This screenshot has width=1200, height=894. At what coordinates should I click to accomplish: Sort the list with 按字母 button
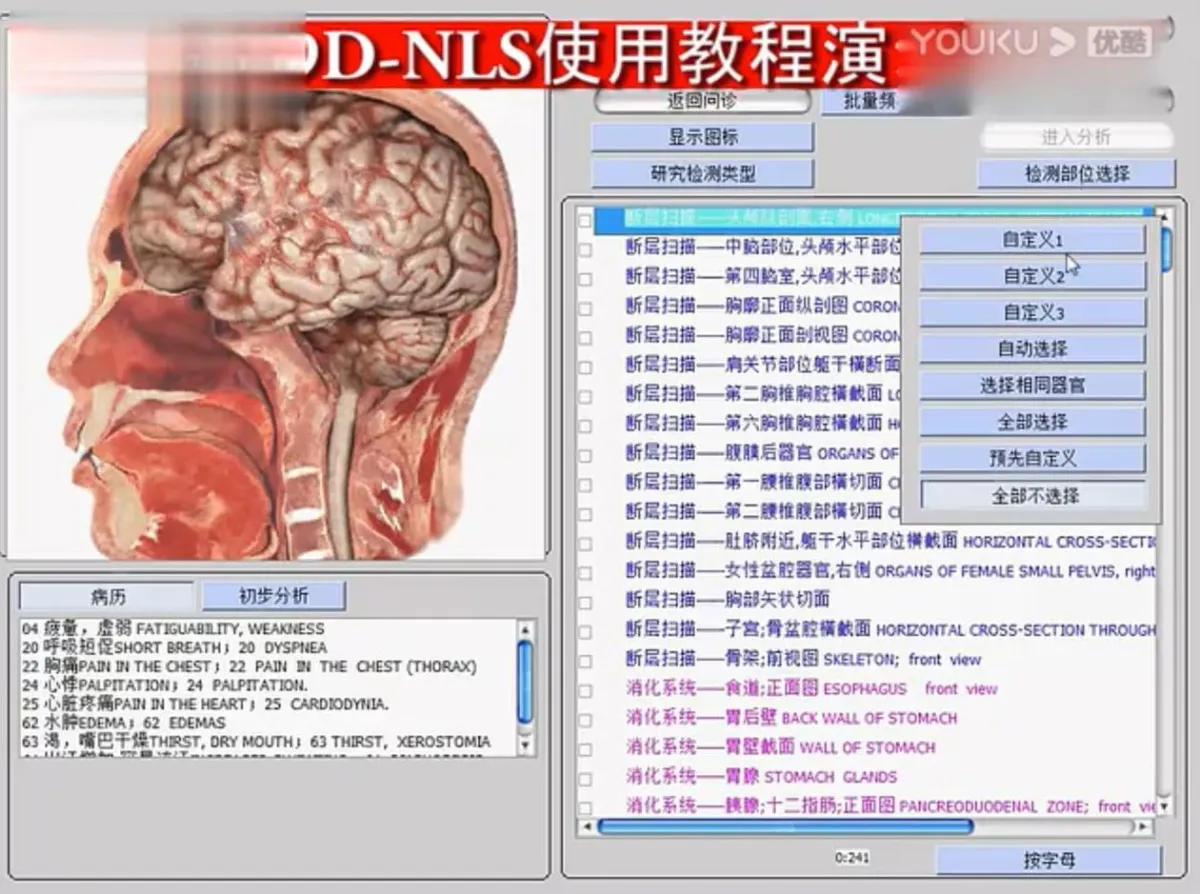coord(1048,860)
